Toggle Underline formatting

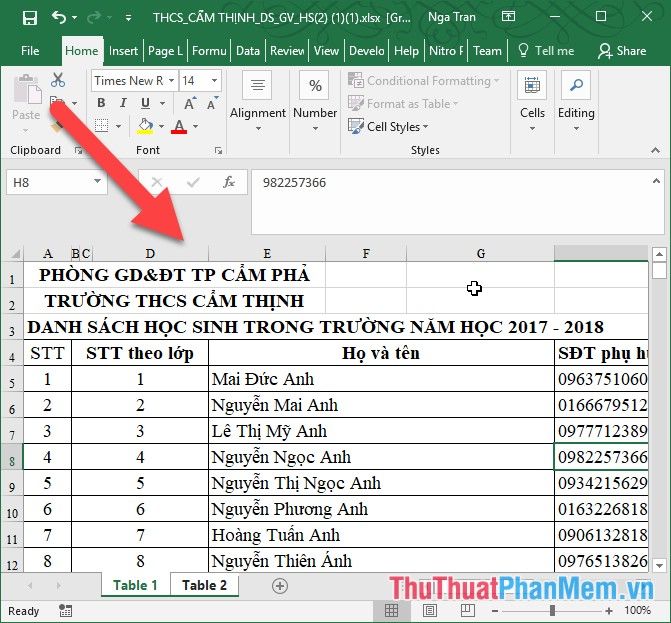(145, 103)
